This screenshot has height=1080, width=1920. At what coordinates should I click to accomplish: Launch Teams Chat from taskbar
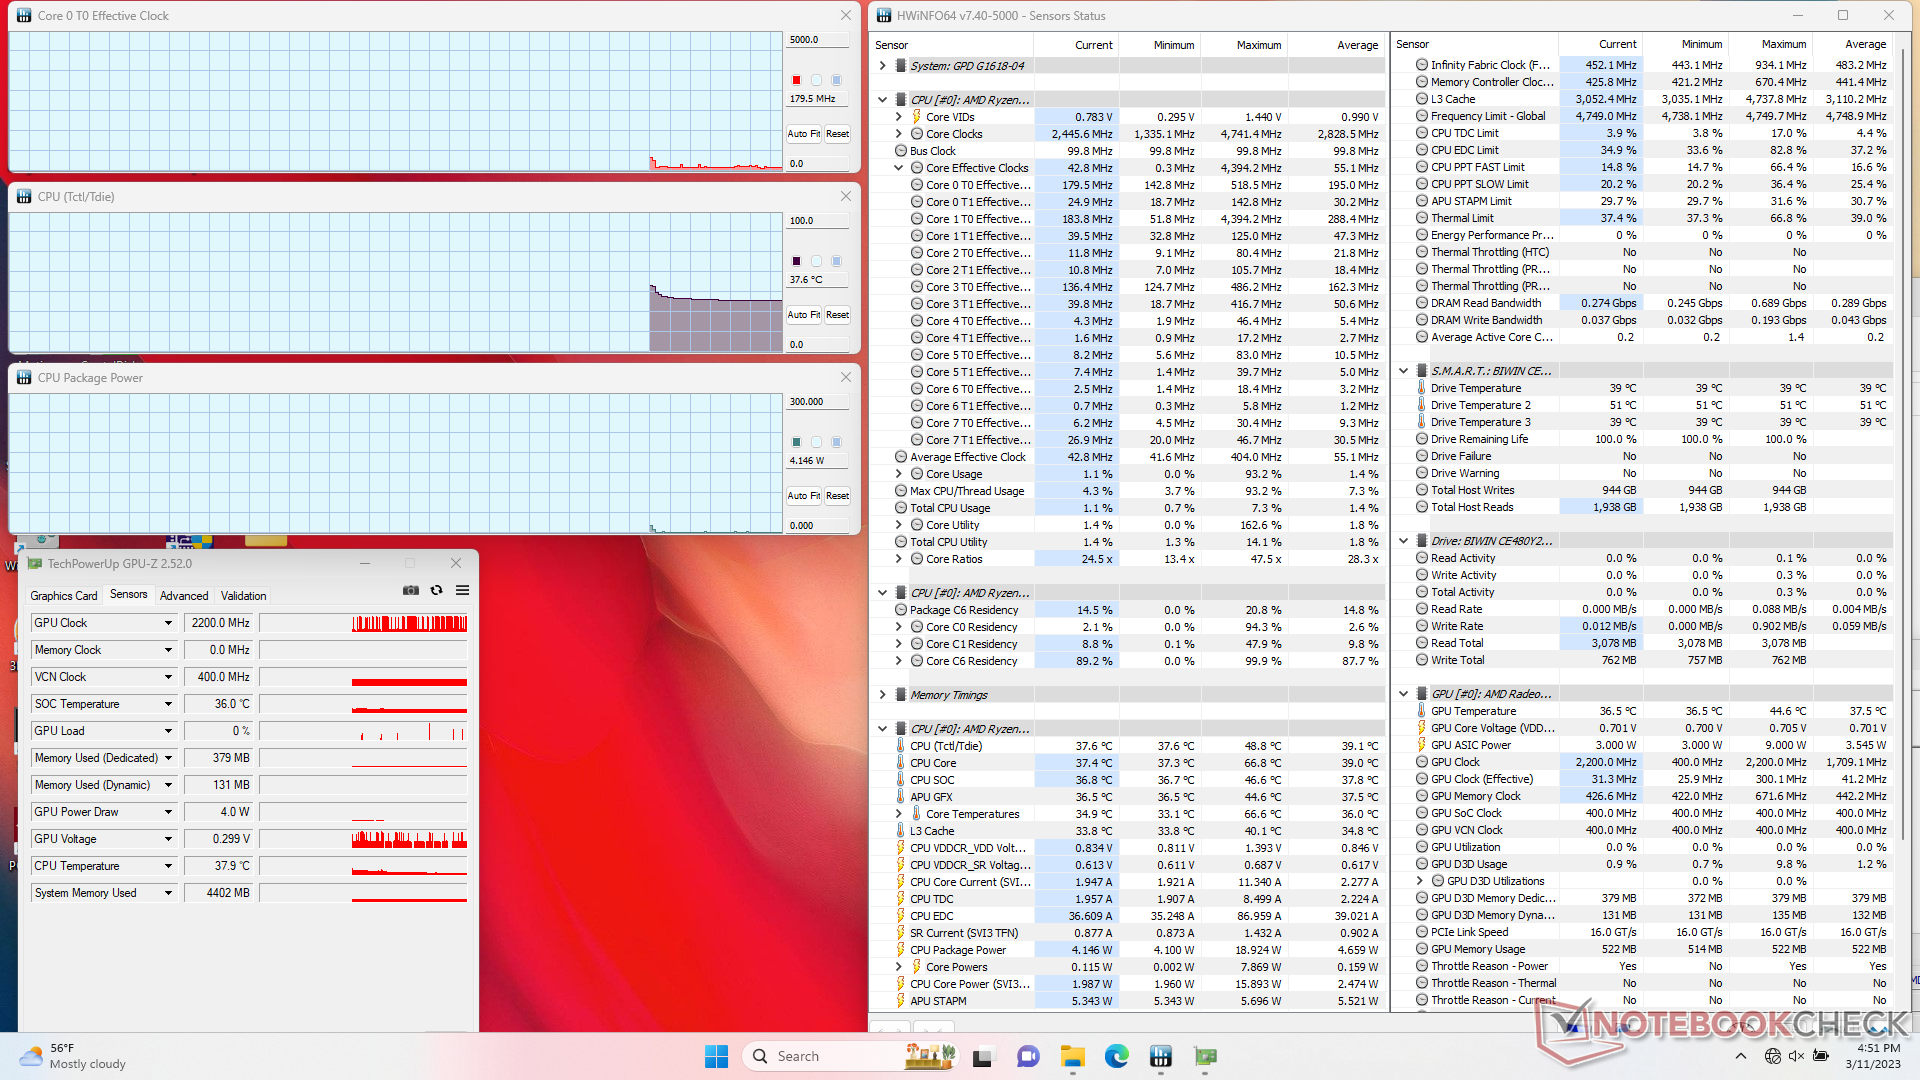1028,1056
